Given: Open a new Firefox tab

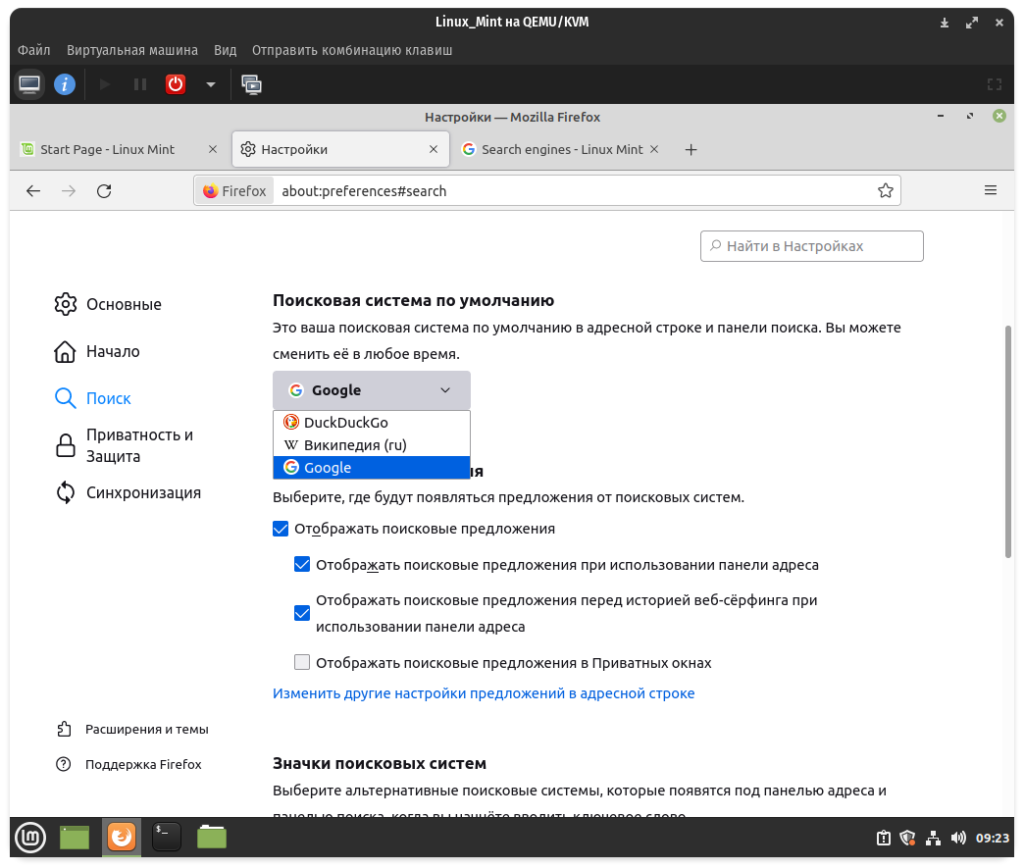Looking at the screenshot, I should (x=691, y=150).
